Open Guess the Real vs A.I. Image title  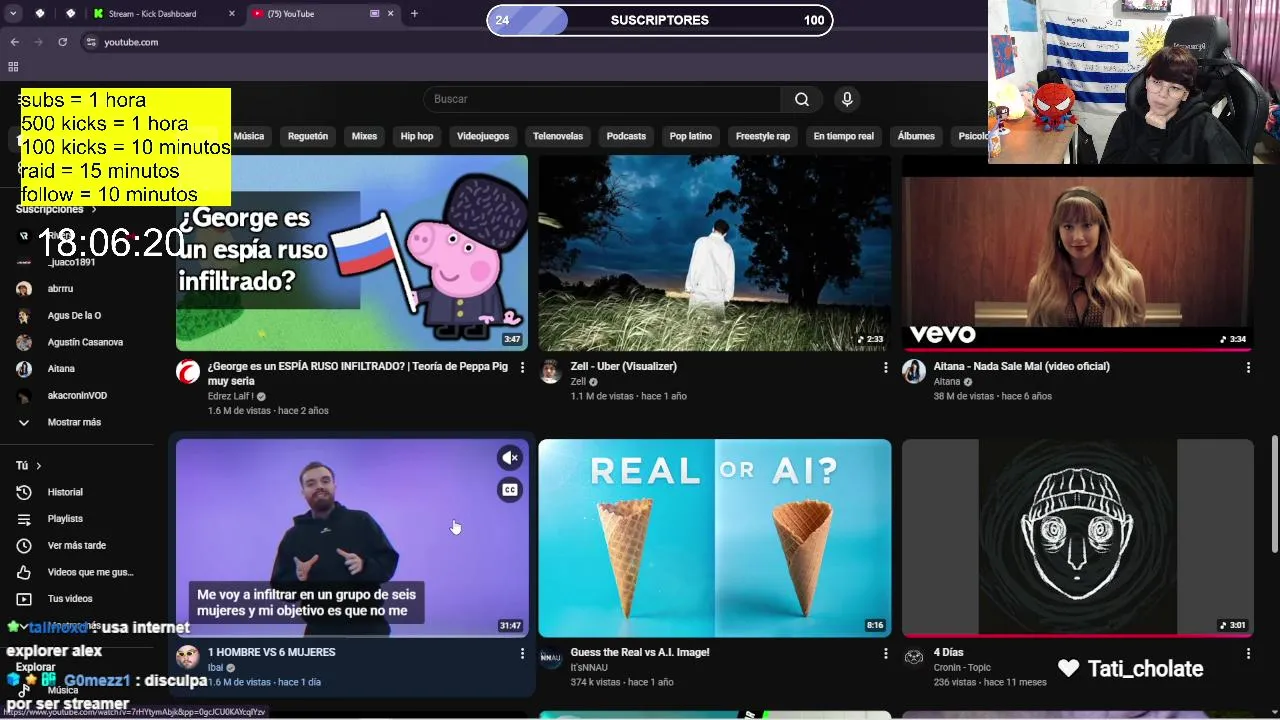[x=640, y=652]
